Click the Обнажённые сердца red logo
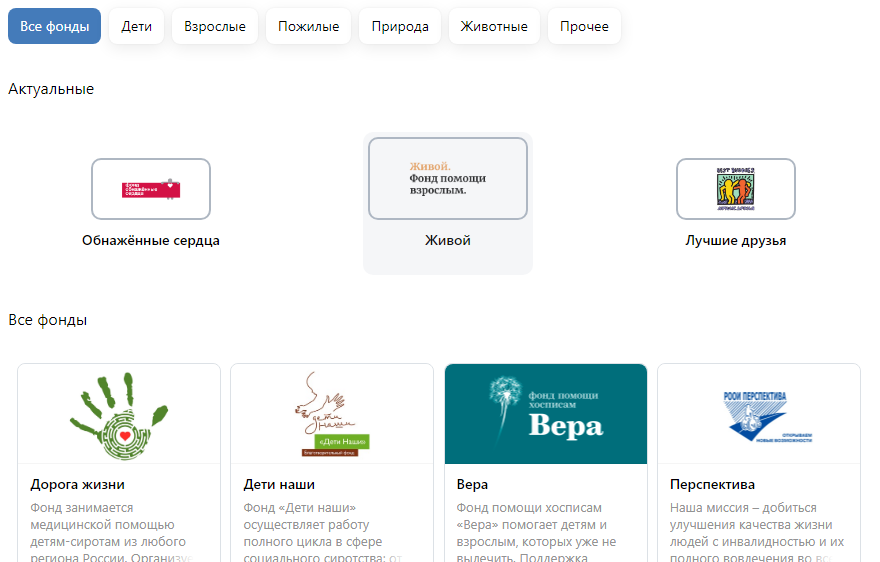 [151, 189]
